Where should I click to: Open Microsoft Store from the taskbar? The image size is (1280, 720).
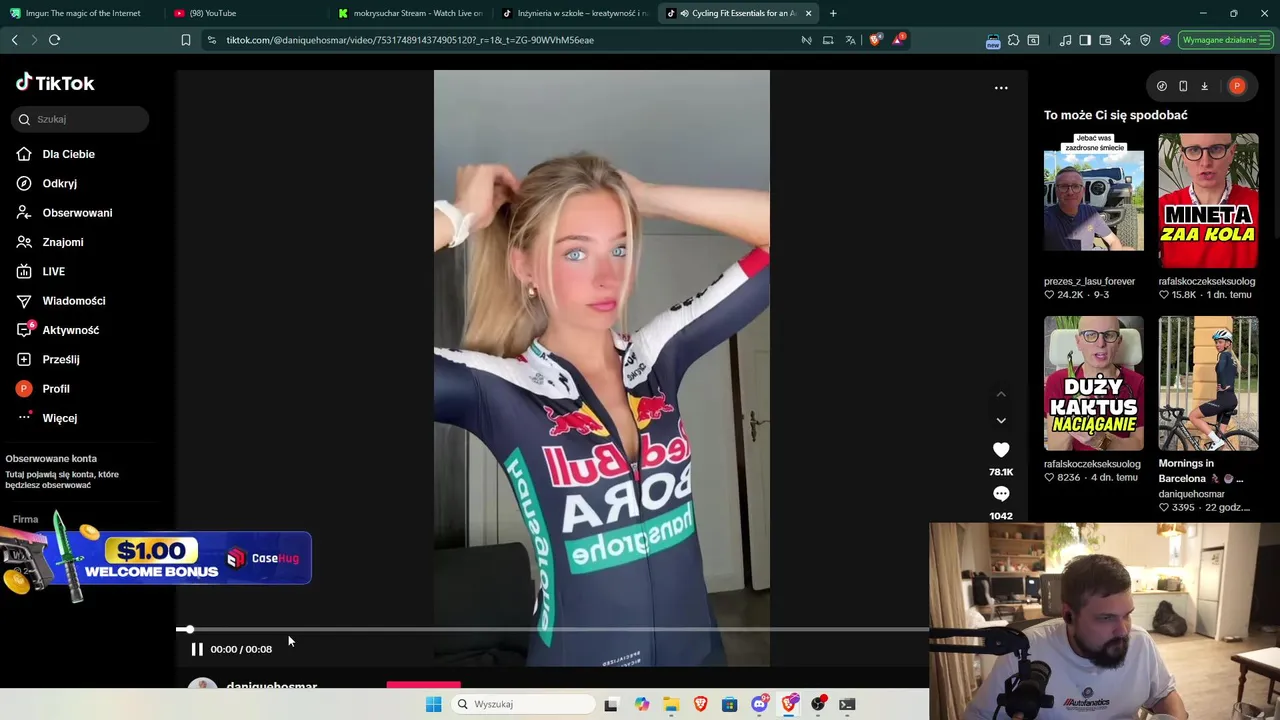tap(730, 704)
